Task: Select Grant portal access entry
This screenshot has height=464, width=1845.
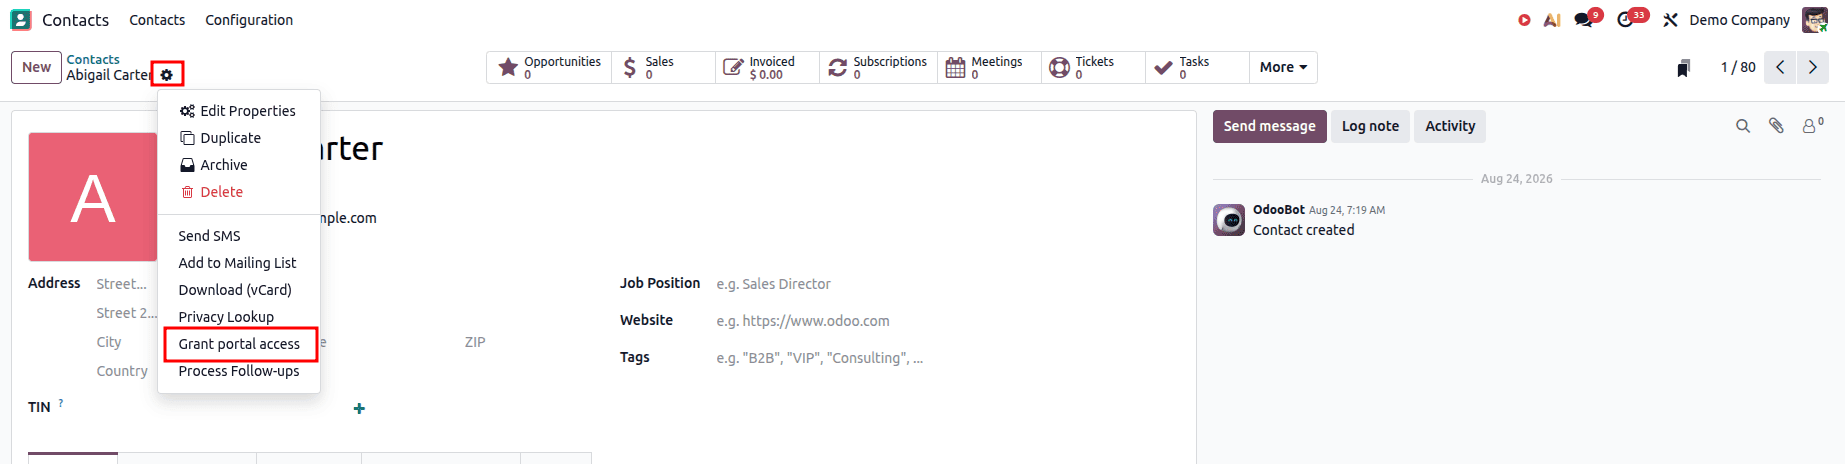Action: (239, 344)
